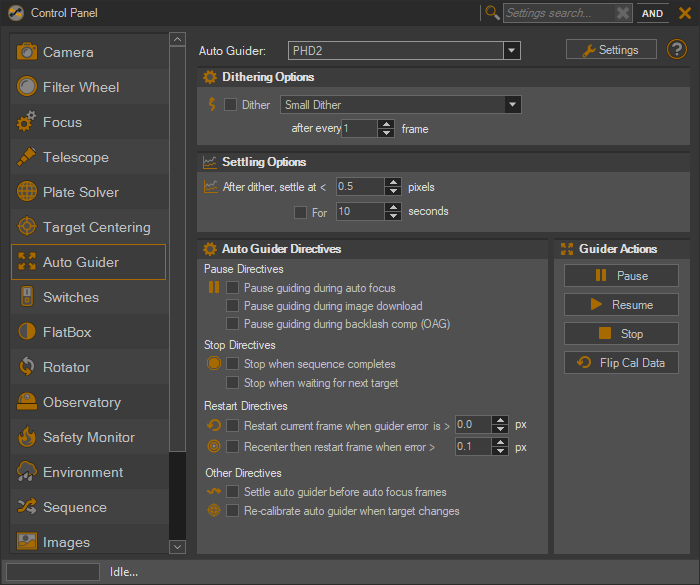700x585 pixels.
Task: Click the sidebar scroll down arrow
Action: click(177, 547)
